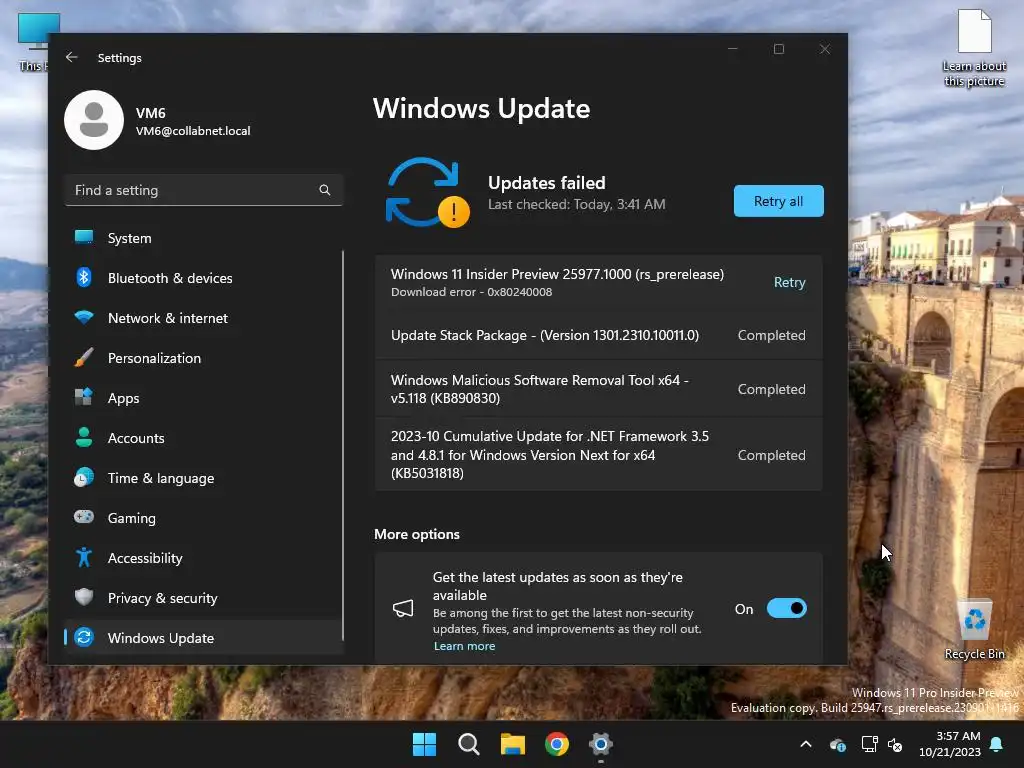Show hidden icons chevron in system tray
Image resolution: width=1024 pixels, height=768 pixels.
pos(806,744)
